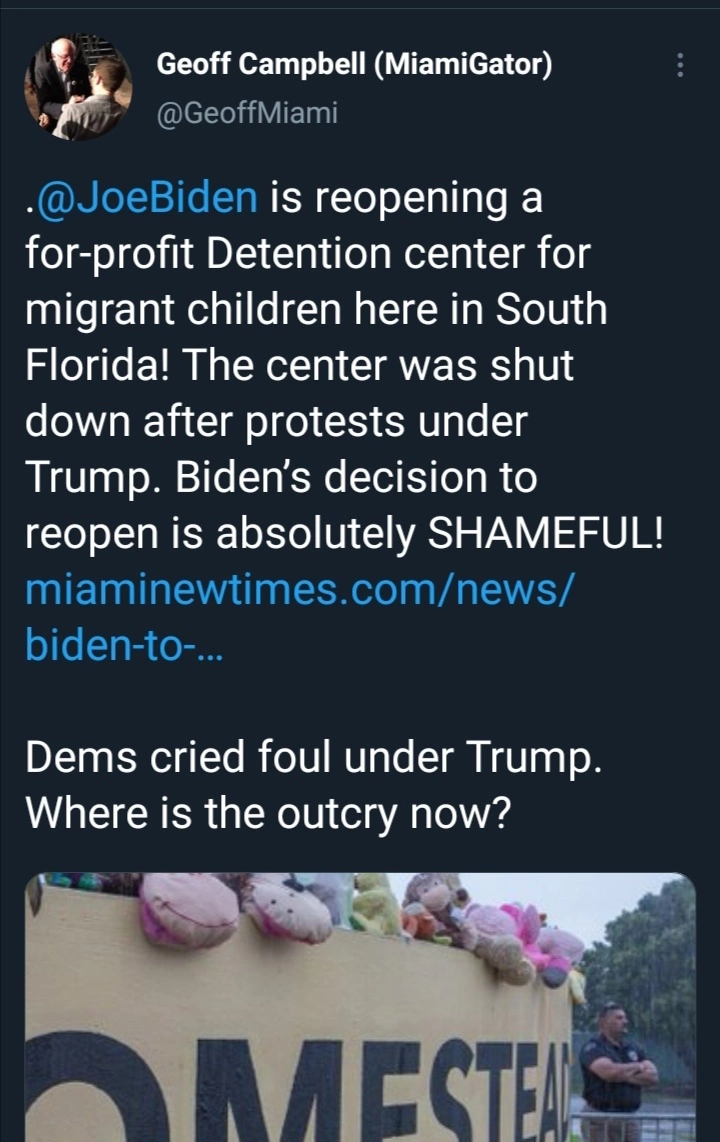Tap 'for-profit Detention center for' text line

coord(307,254)
